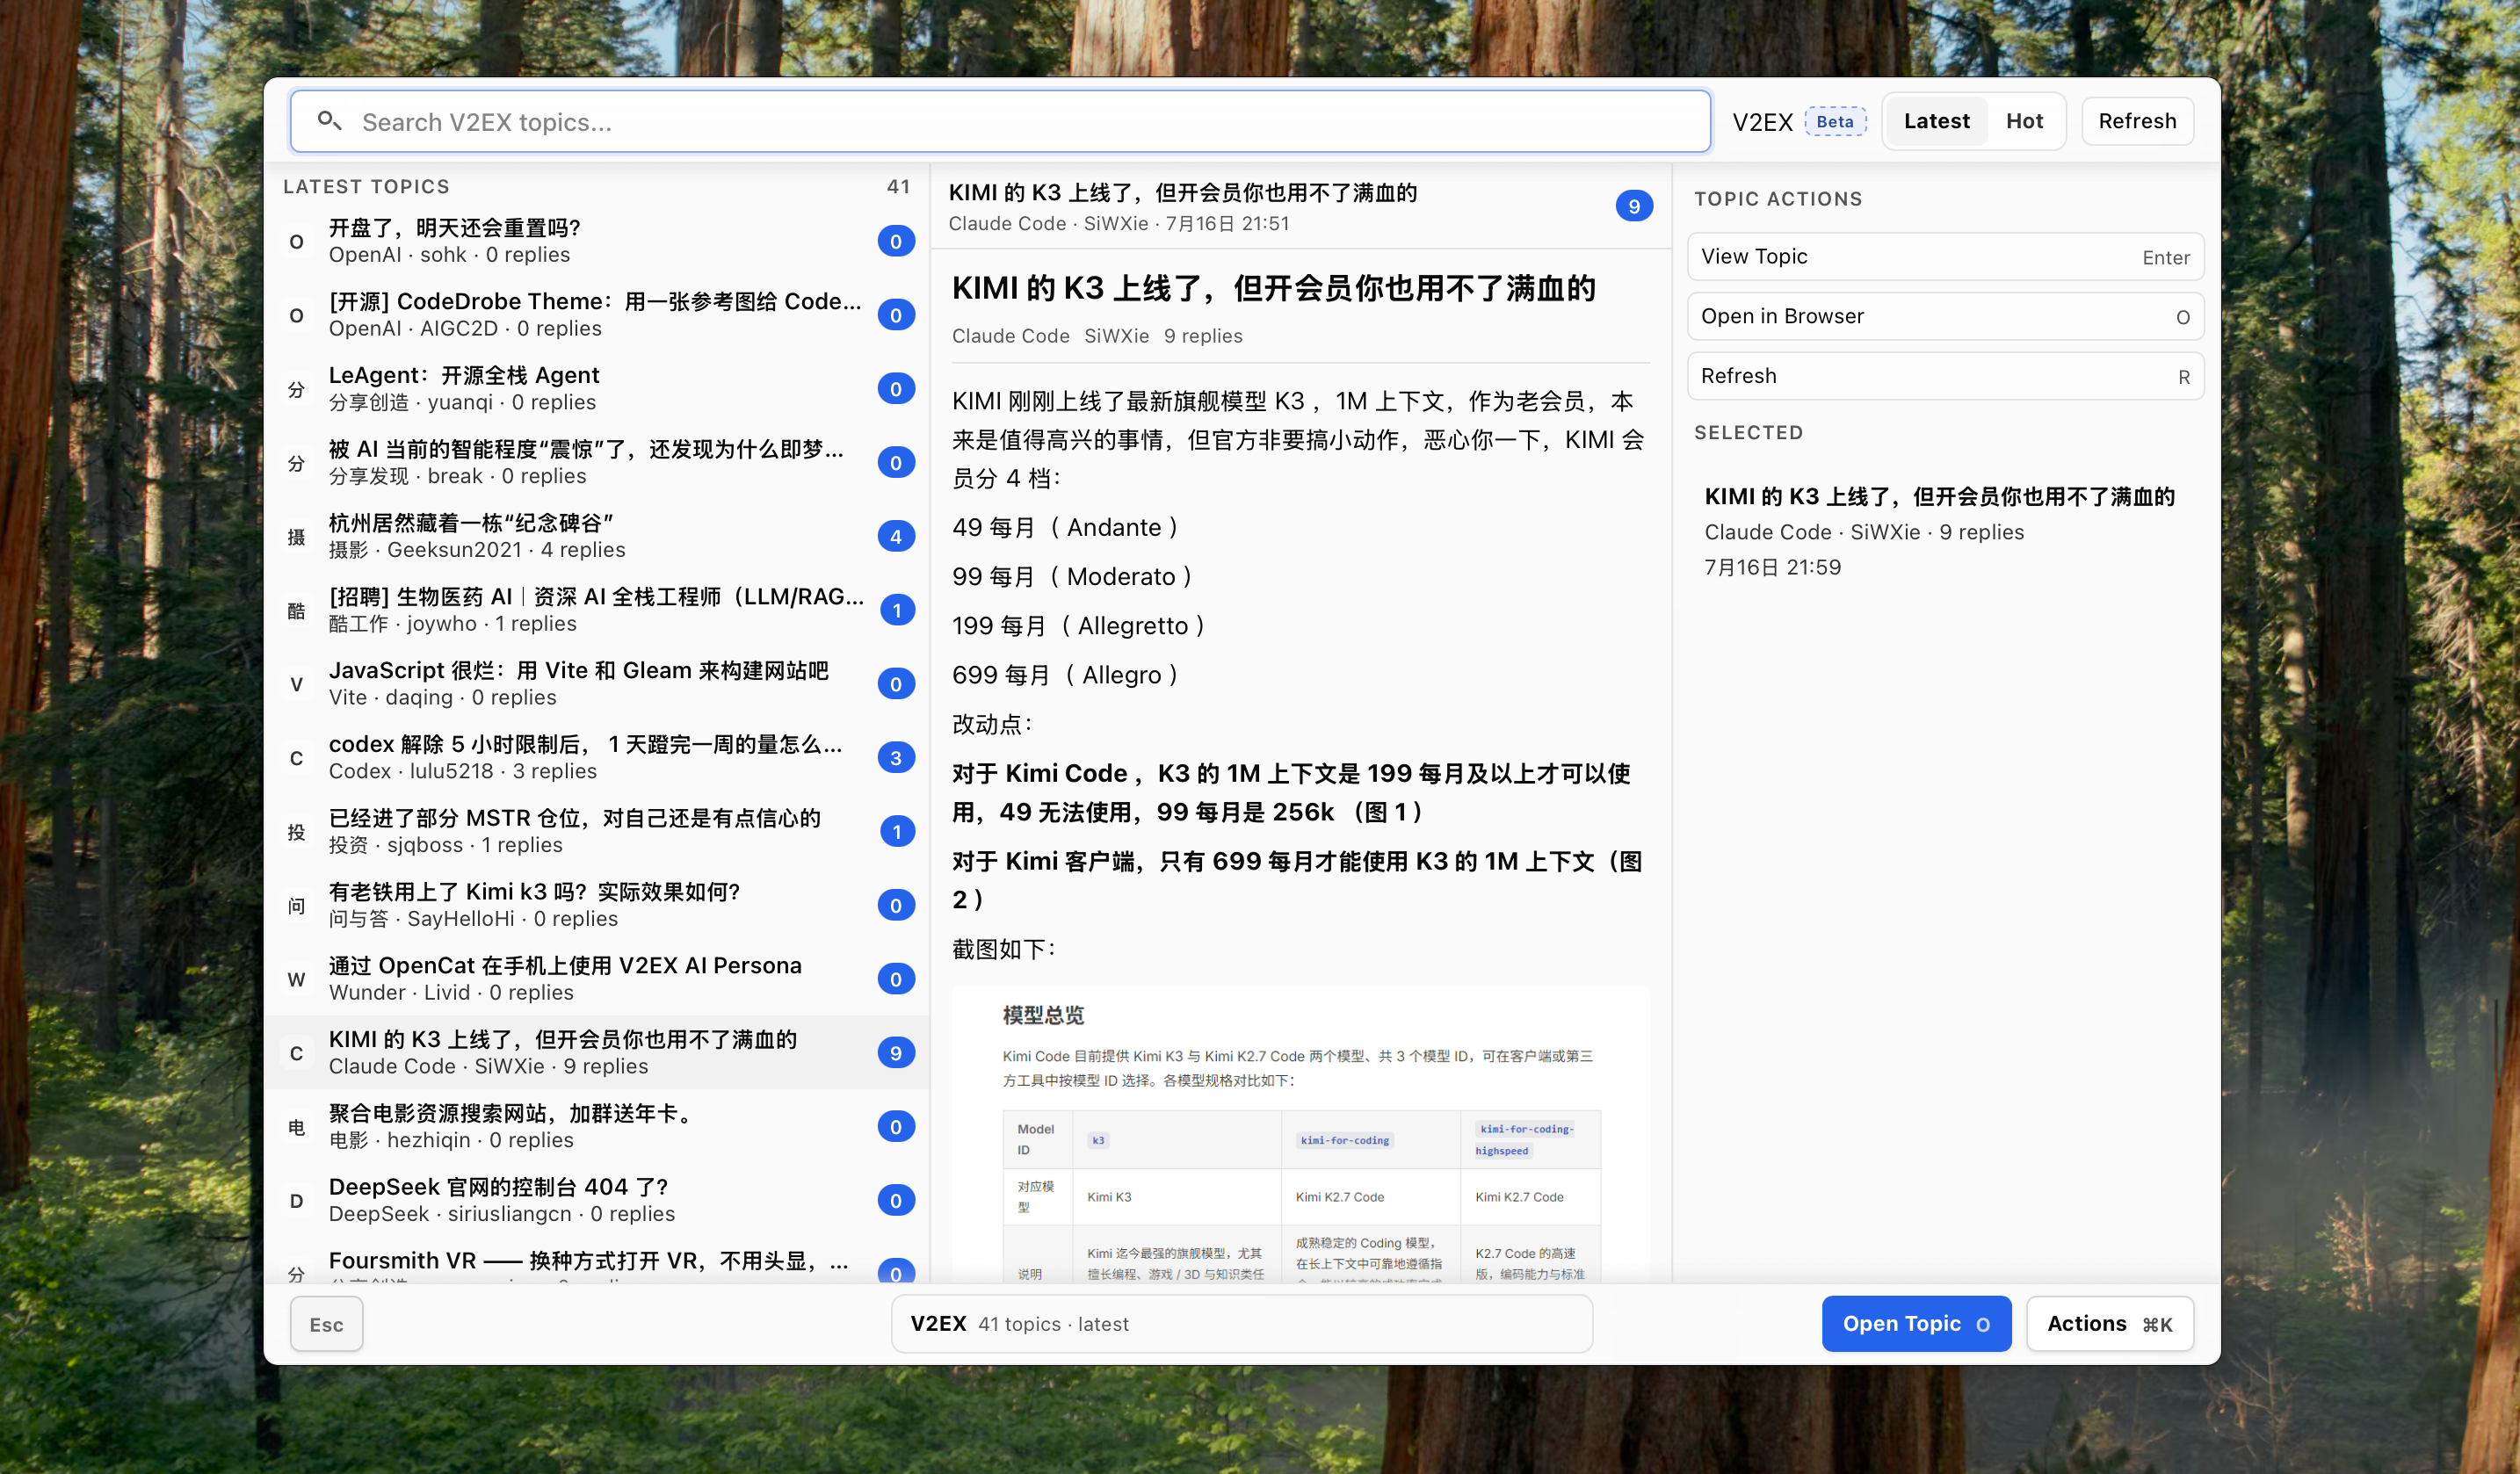The image size is (2520, 1474).
Task: Click the 电 avatar beside 聚合电影 topic
Action: point(296,1127)
